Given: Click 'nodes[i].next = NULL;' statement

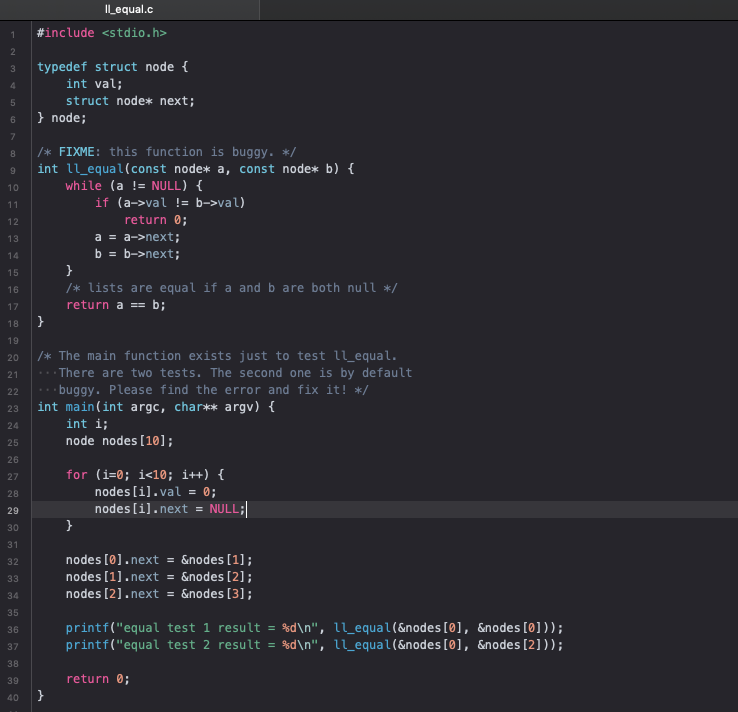Looking at the screenshot, I should 170,509.
